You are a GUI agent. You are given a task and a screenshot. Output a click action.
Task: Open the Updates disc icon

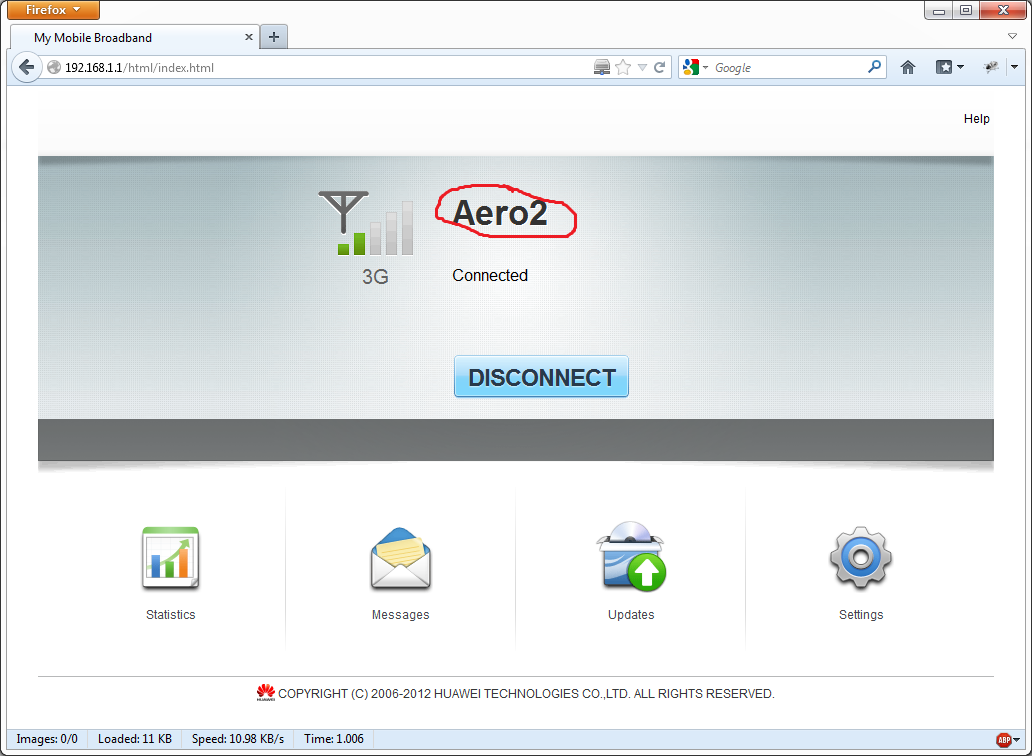pyautogui.click(x=631, y=556)
